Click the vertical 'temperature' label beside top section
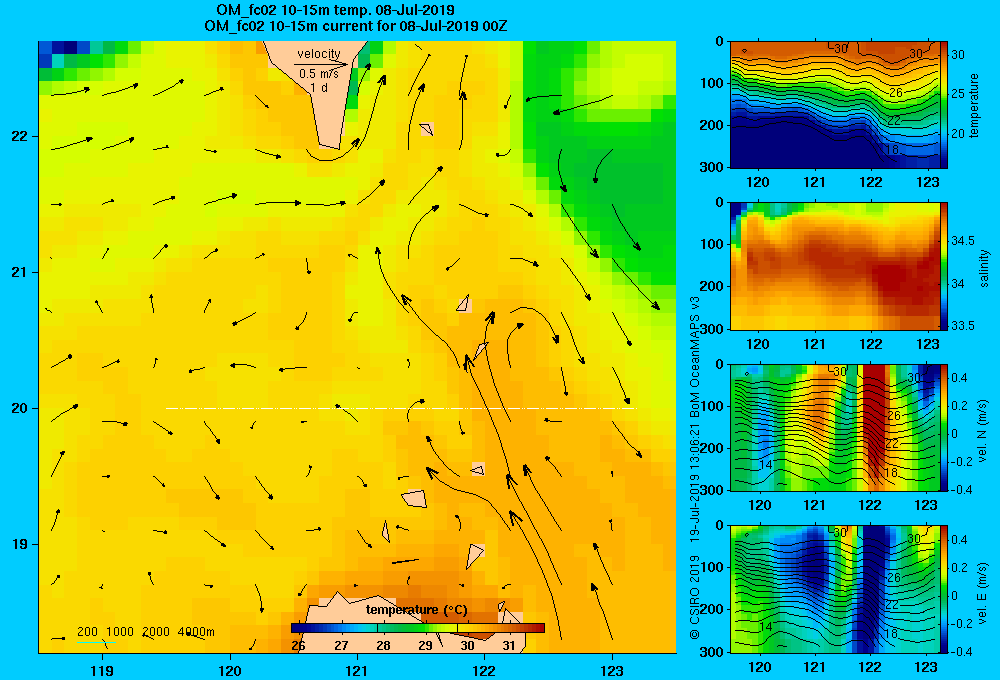Image resolution: width=1000 pixels, height=680 pixels. [974, 105]
